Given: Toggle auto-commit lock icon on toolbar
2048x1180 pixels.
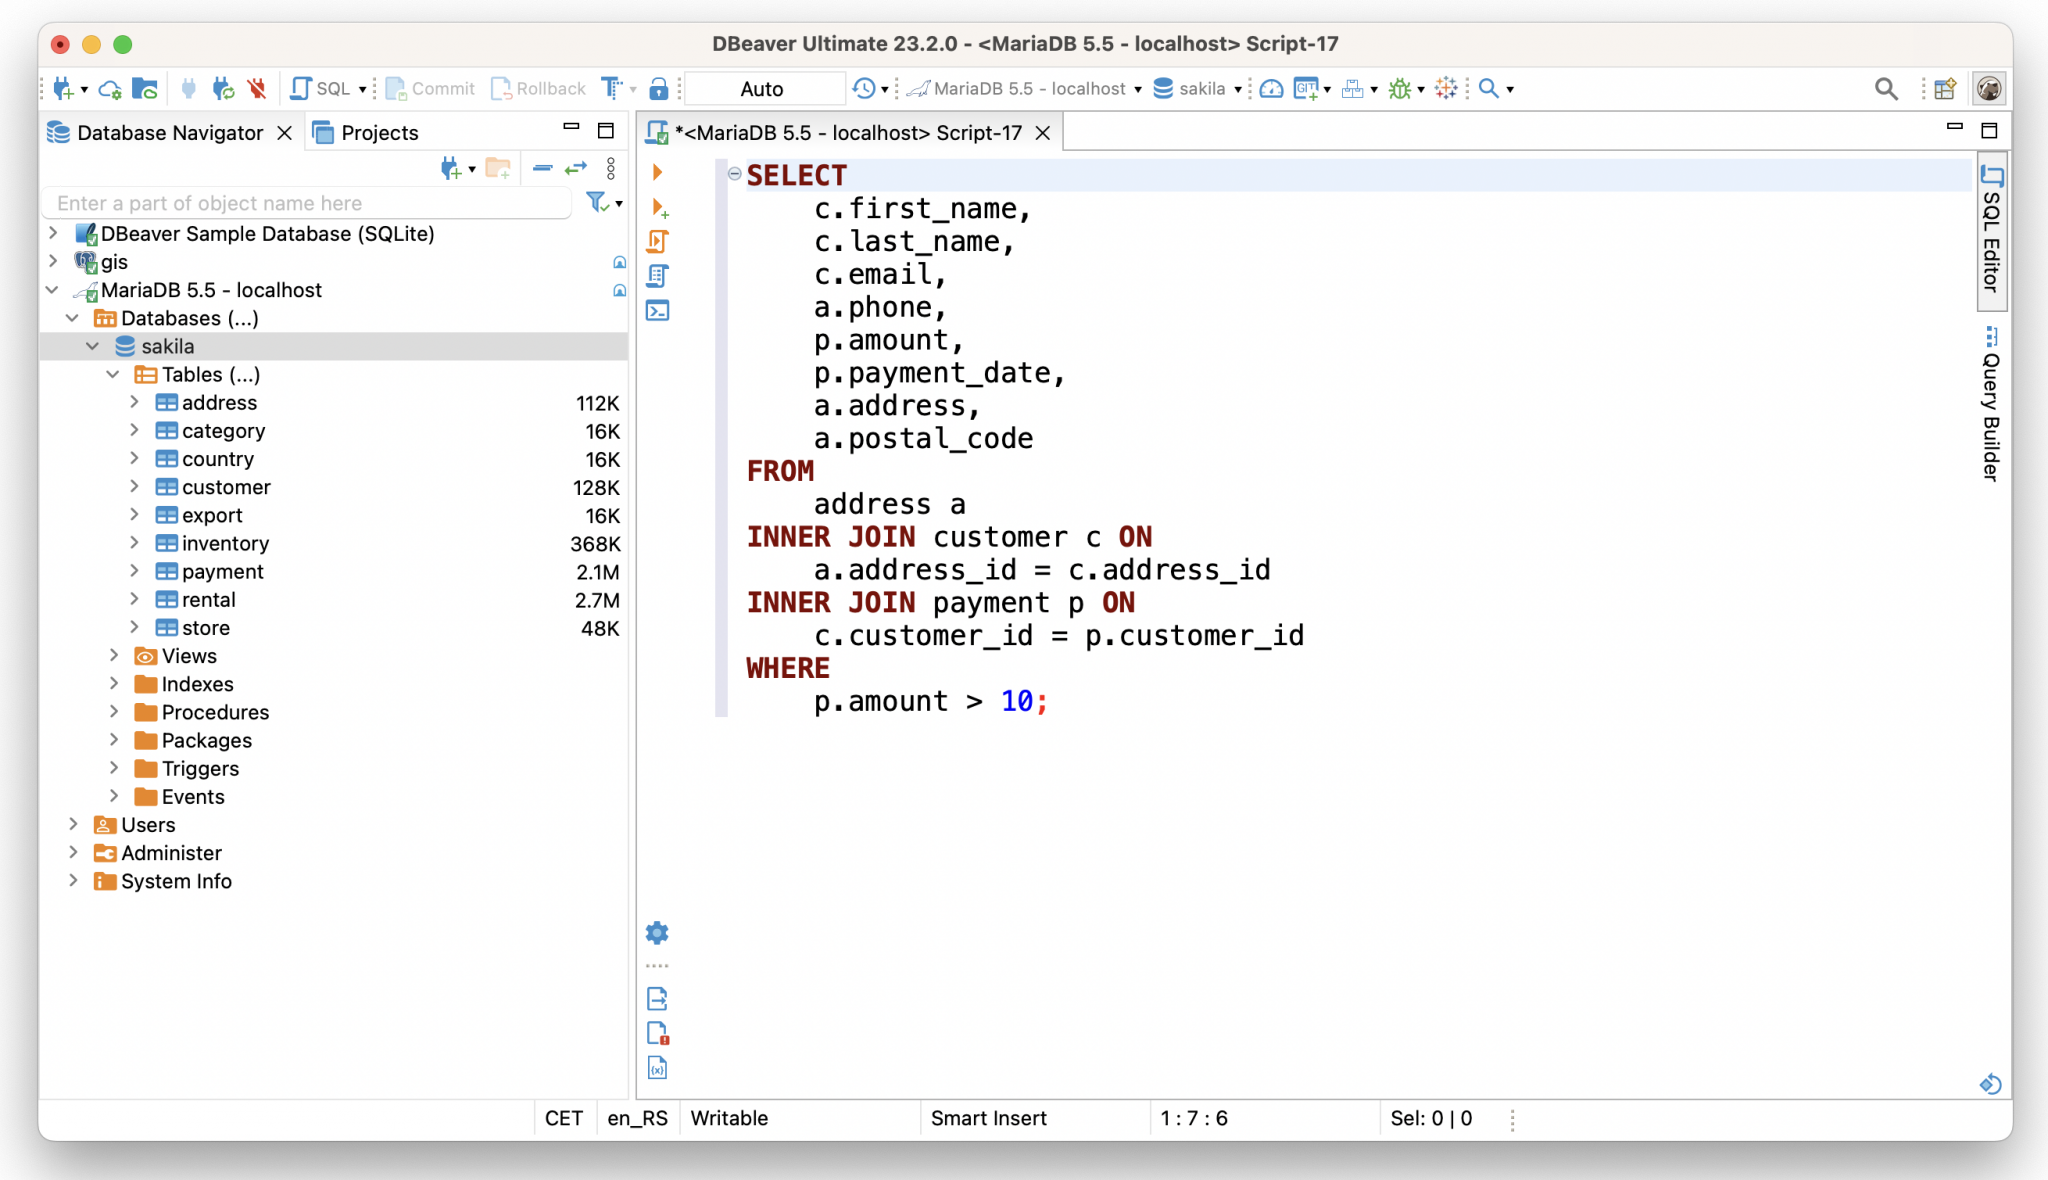Looking at the screenshot, I should [661, 89].
